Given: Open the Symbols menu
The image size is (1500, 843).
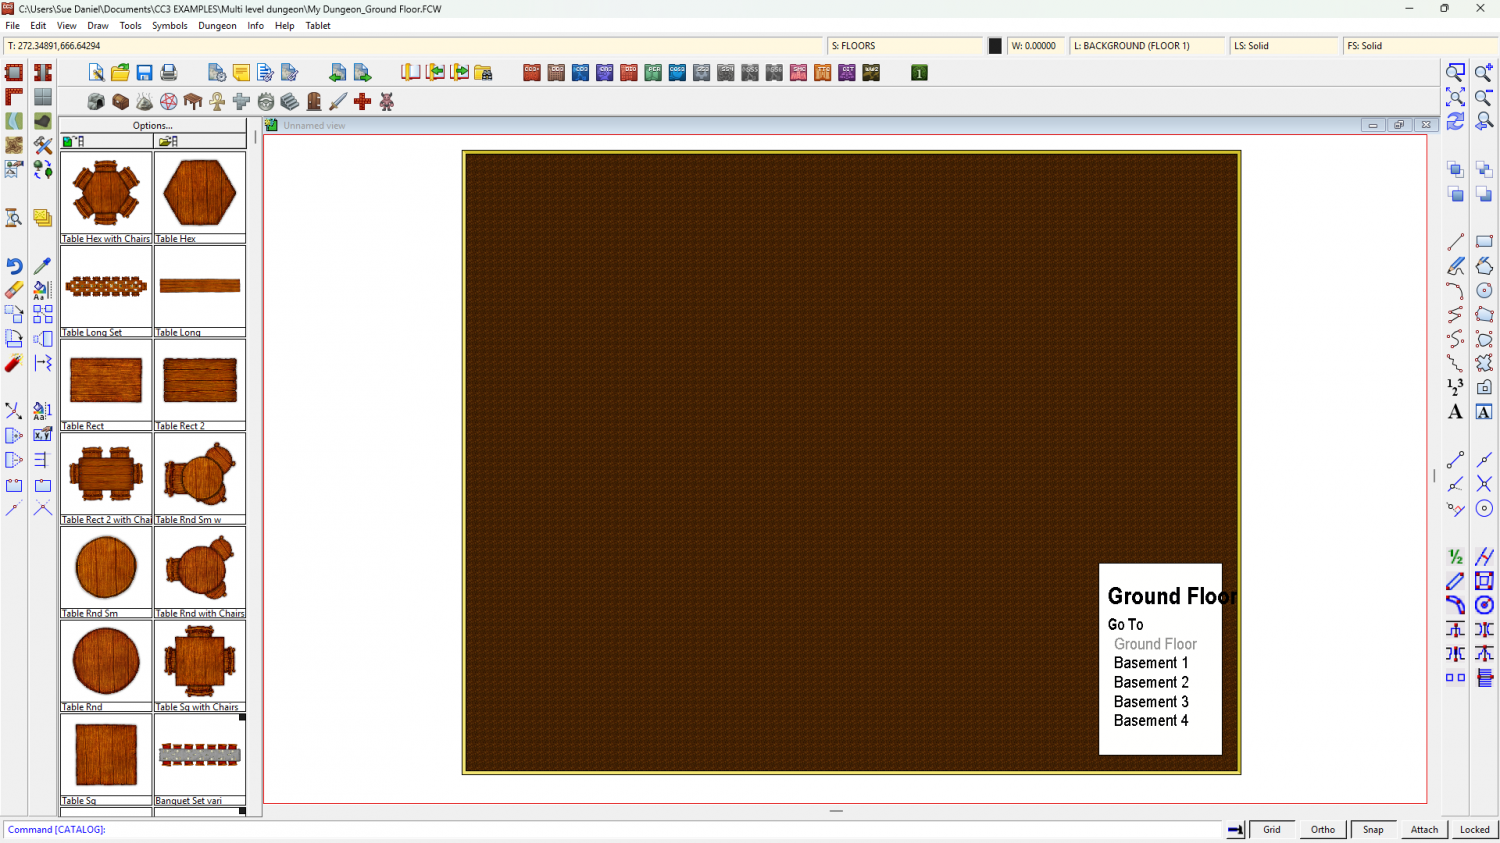Looking at the screenshot, I should [169, 26].
